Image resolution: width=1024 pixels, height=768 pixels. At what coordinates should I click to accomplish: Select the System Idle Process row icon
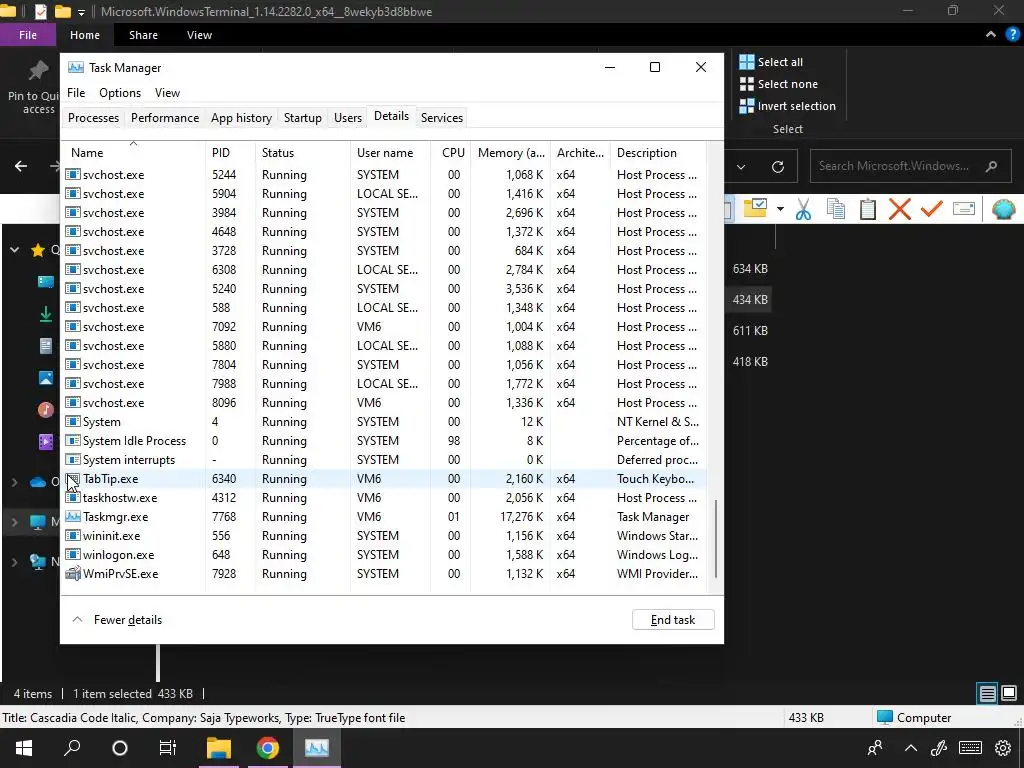pos(73,441)
